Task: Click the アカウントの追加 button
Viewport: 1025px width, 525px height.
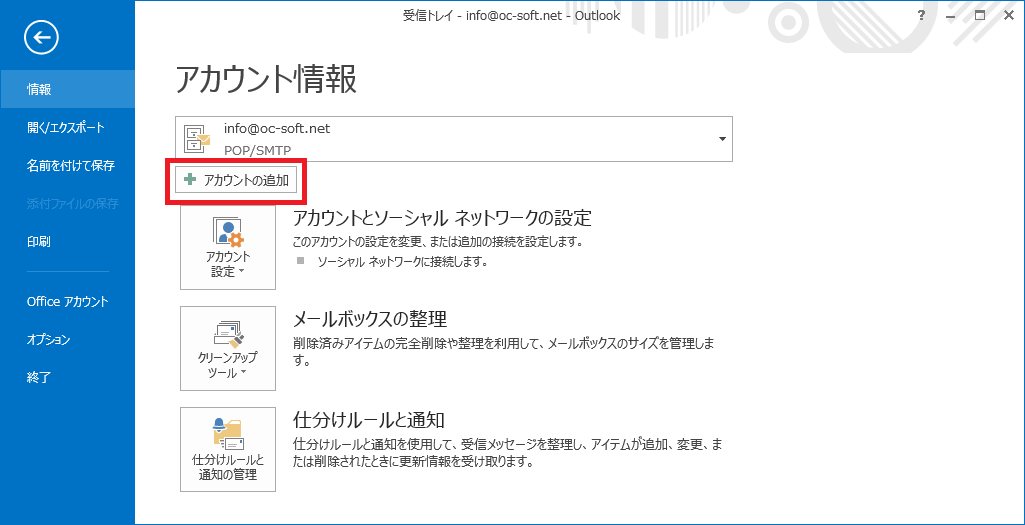Action: click(x=237, y=180)
